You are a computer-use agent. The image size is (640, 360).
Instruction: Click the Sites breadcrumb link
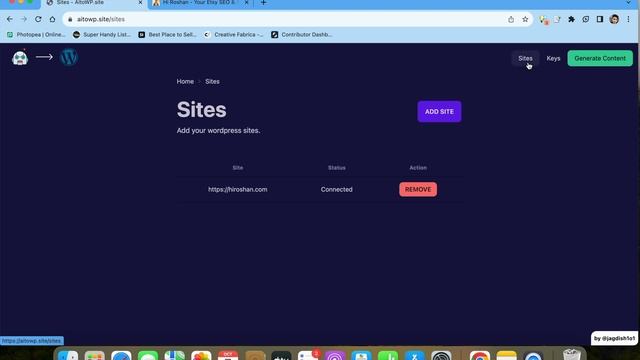[212, 82]
